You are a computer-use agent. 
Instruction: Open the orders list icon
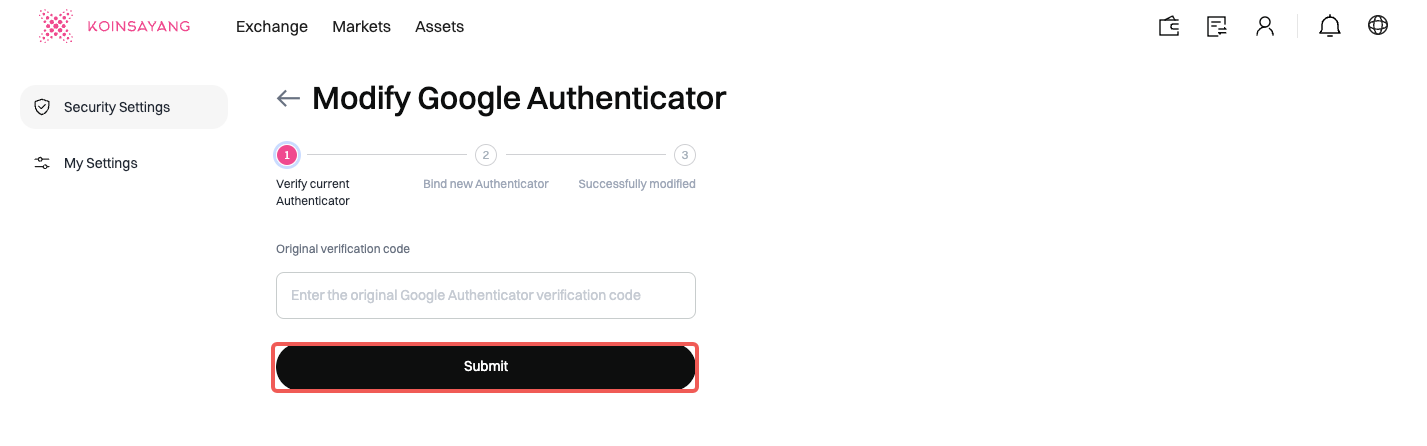(1217, 27)
